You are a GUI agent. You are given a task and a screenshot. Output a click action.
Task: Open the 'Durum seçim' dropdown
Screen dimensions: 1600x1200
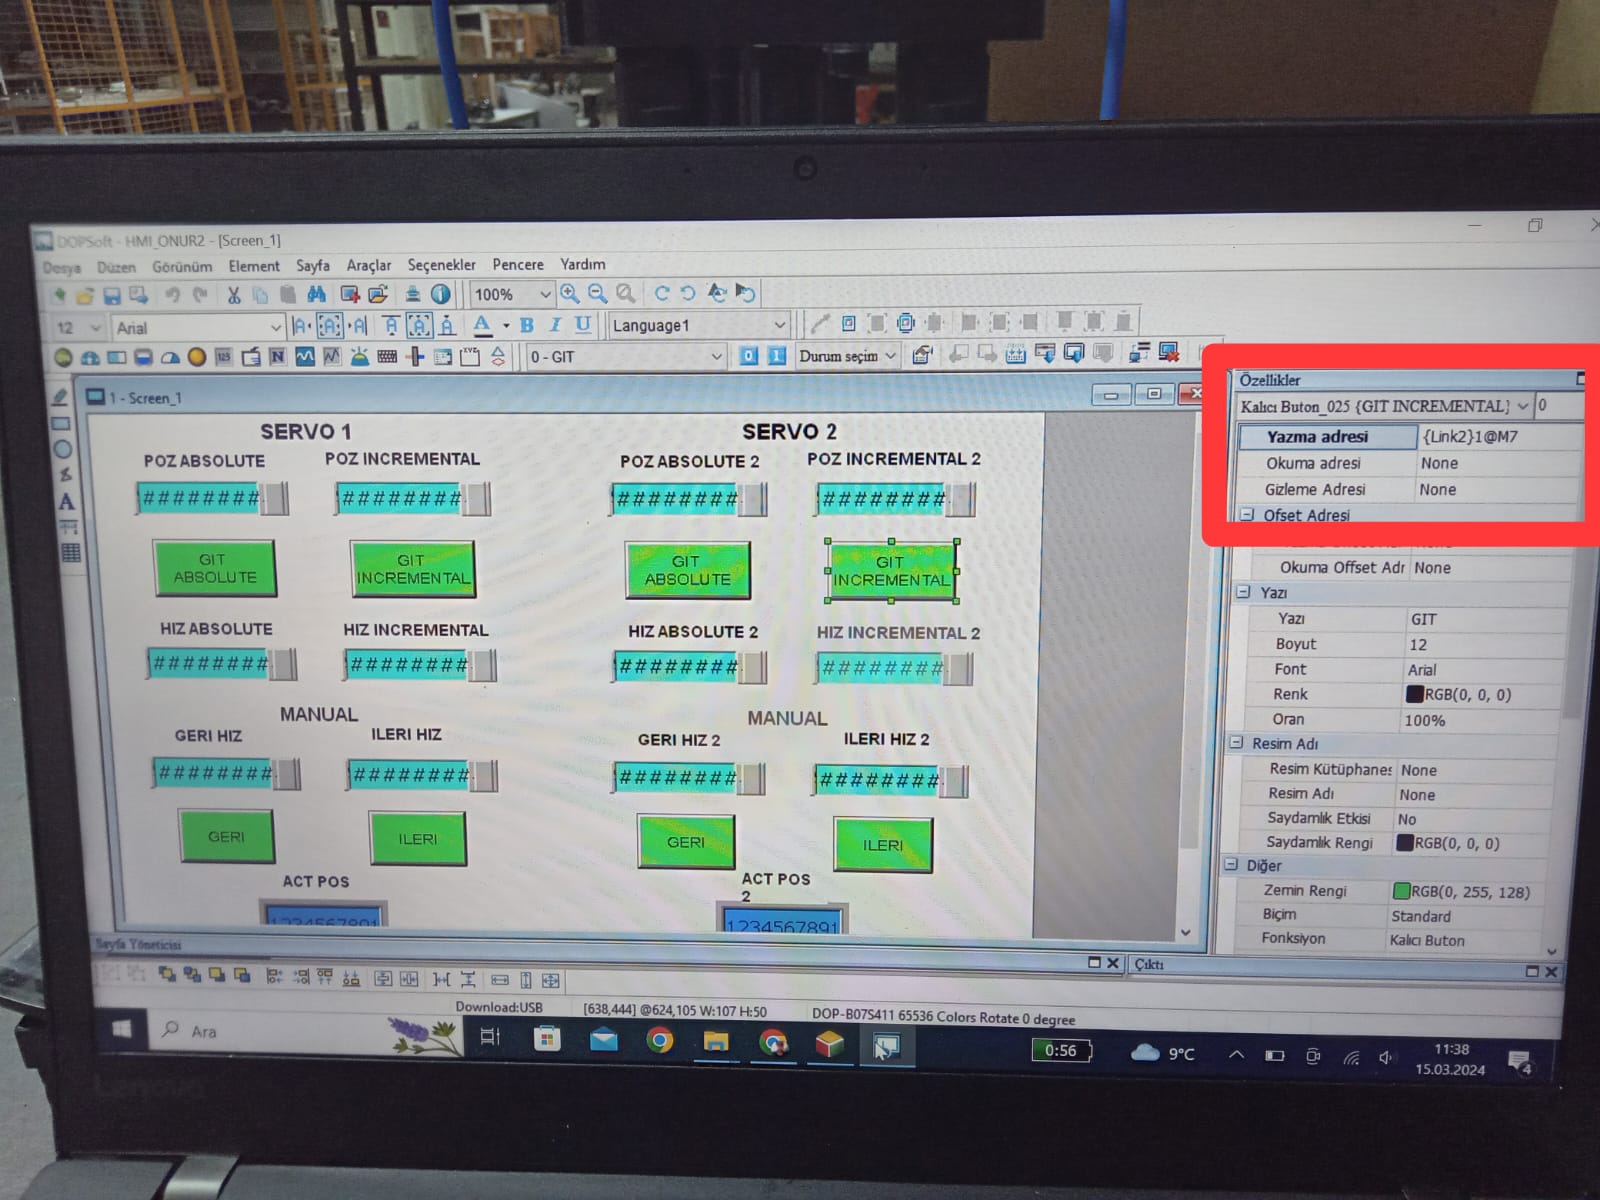click(890, 356)
